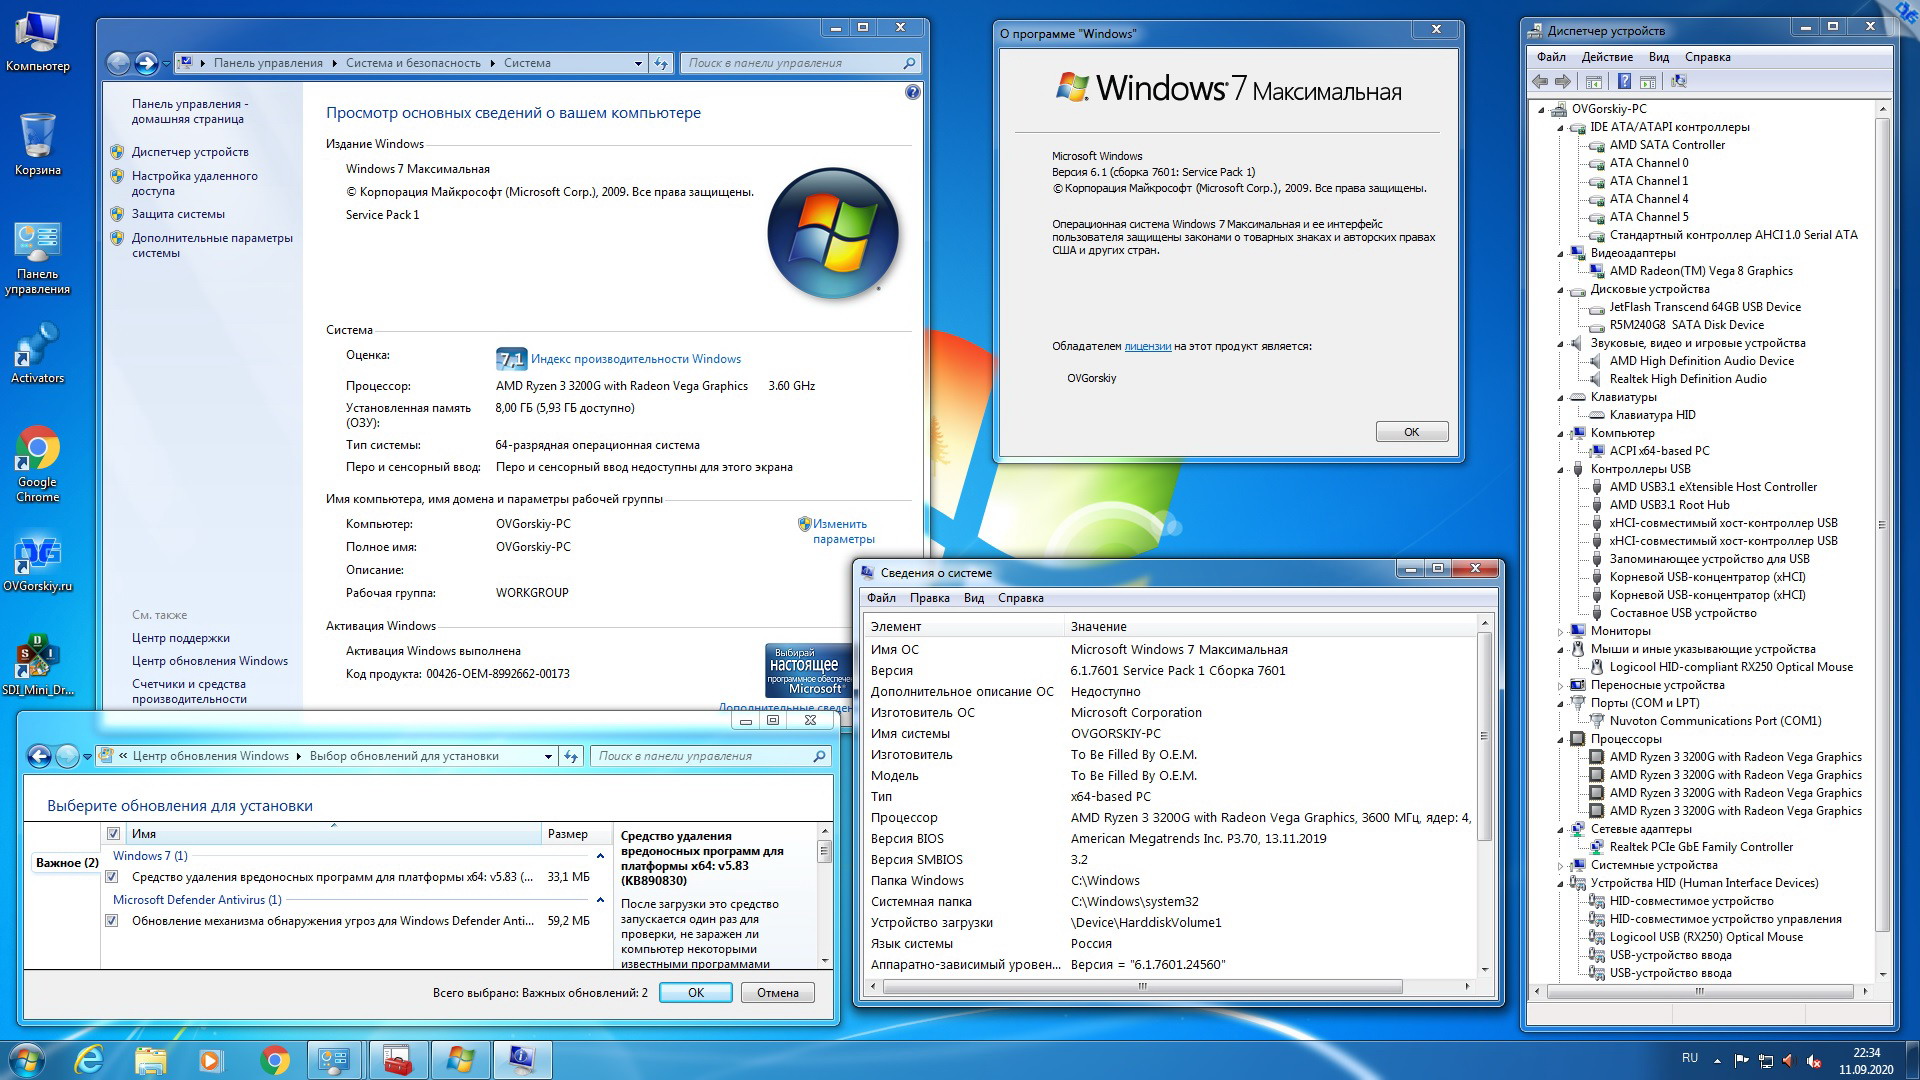Uncheck the malicious software removal tool update
The image size is (1920, 1080).
(112, 877)
